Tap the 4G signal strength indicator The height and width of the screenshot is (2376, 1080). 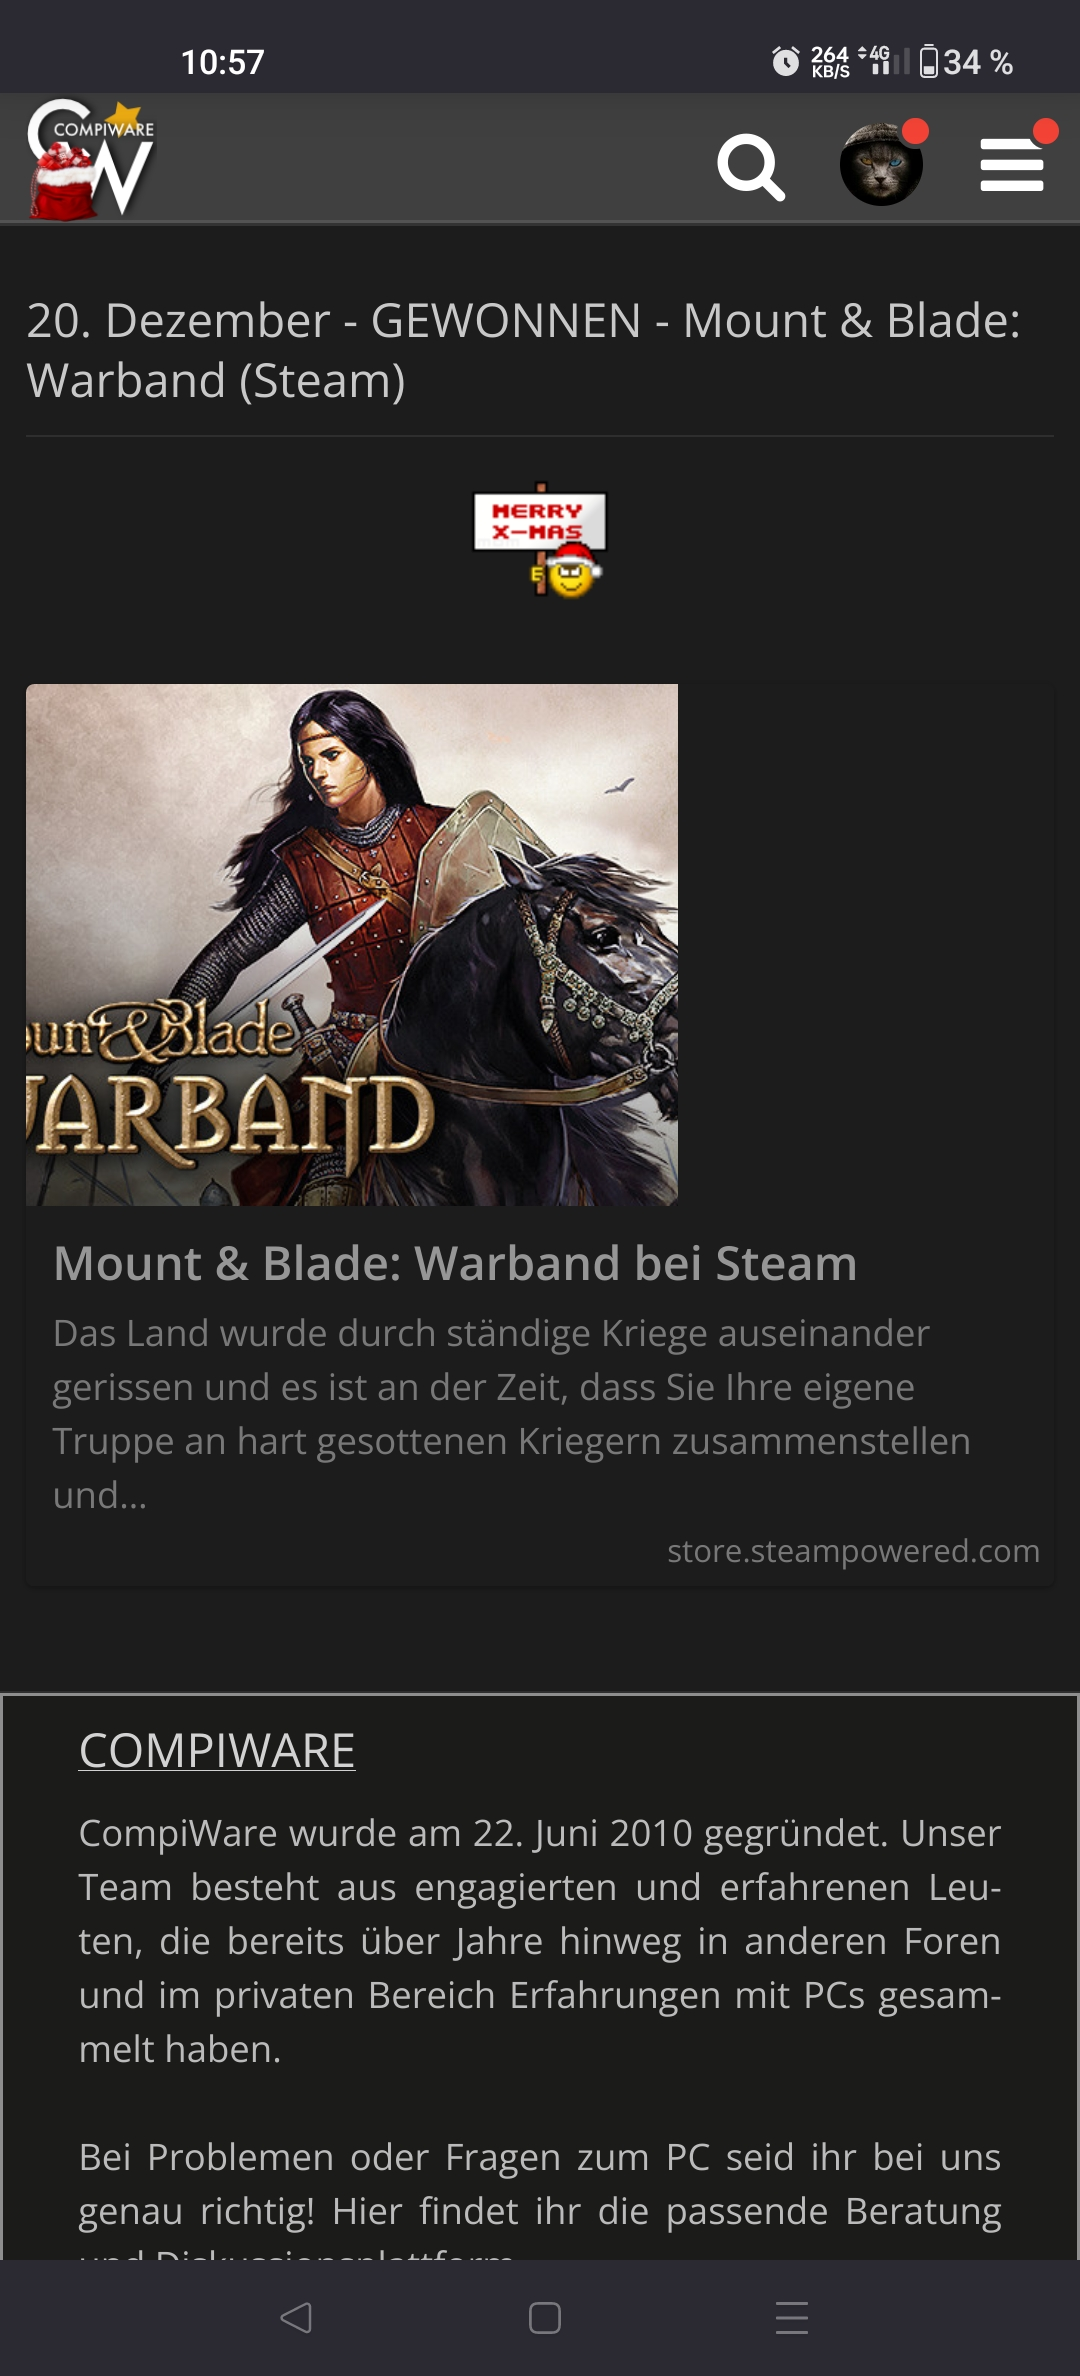(884, 61)
